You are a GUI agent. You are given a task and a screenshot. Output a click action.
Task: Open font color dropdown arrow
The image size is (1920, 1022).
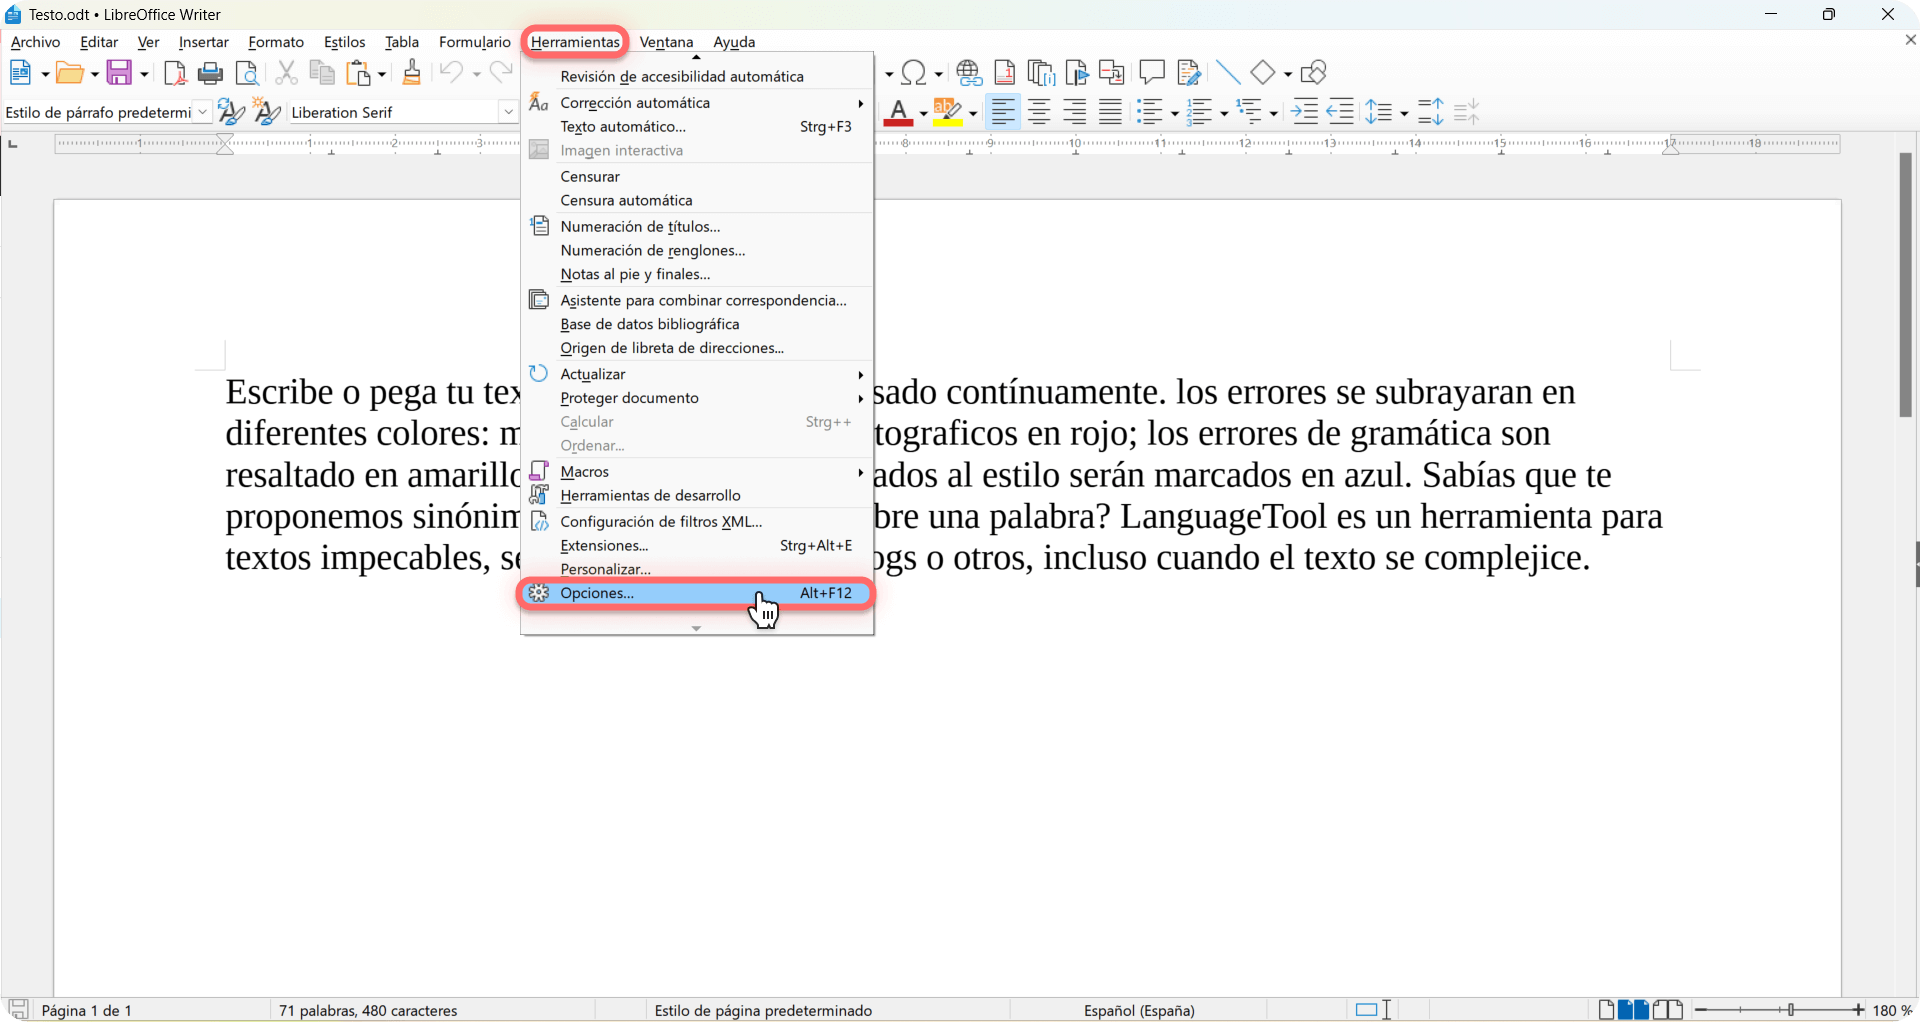pyautogui.click(x=922, y=113)
